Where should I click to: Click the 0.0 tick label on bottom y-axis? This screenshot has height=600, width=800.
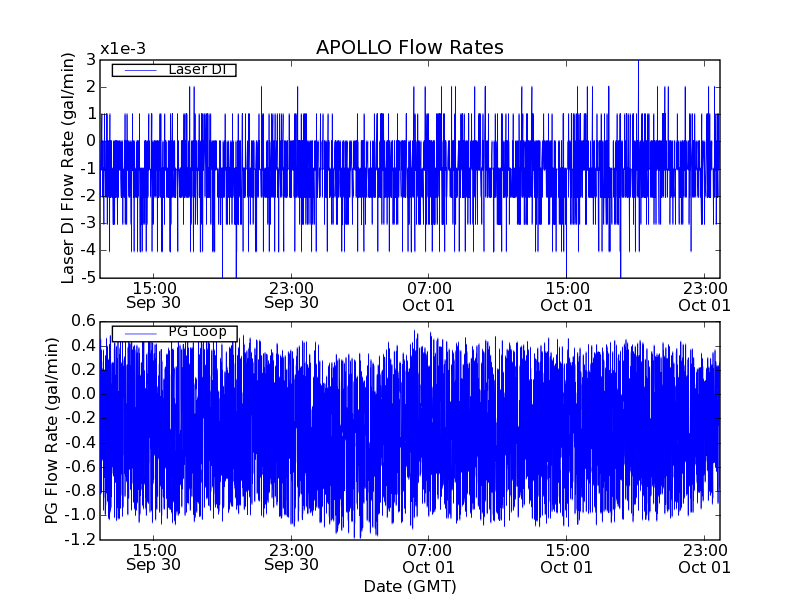(84, 394)
